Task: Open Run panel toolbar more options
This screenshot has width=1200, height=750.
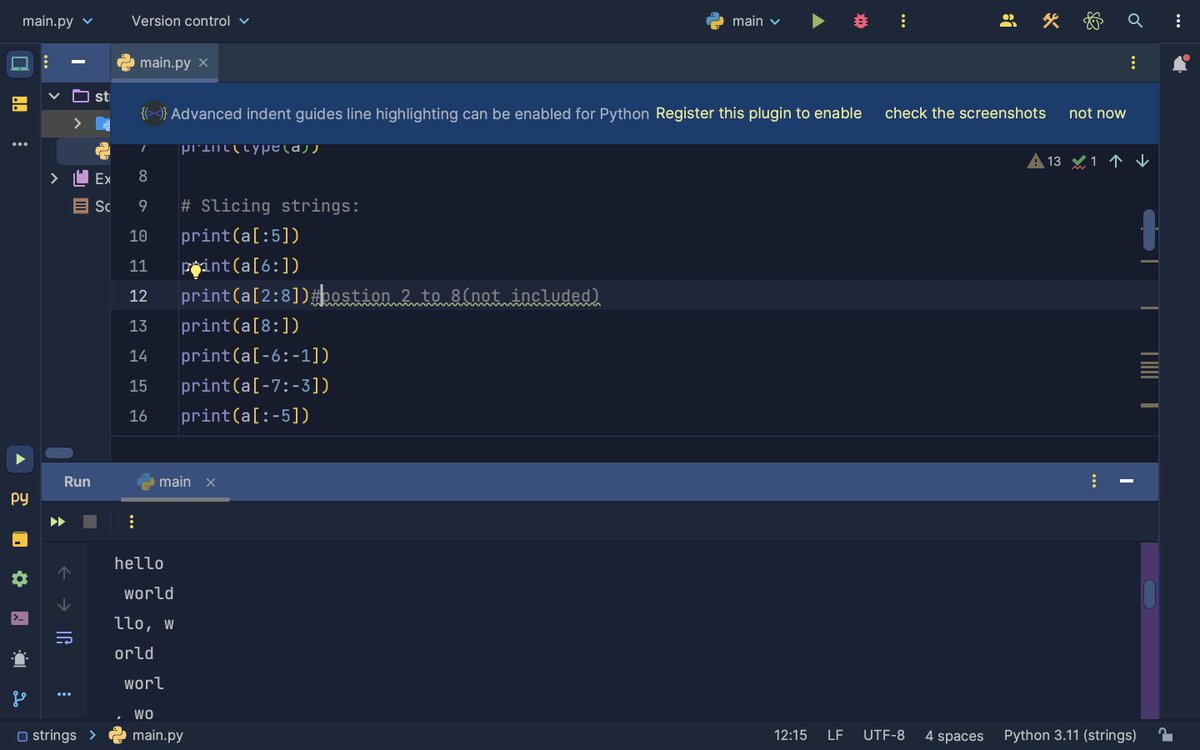Action: click(x=131, y=522)
